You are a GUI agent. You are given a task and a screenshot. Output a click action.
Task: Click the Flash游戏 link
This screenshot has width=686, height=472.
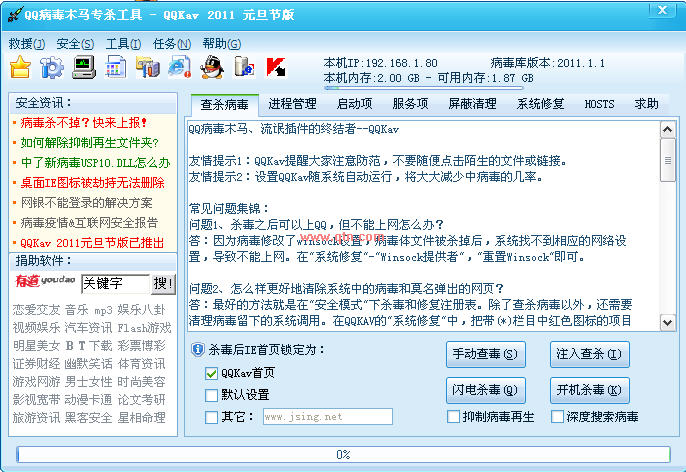coord(144,328)
